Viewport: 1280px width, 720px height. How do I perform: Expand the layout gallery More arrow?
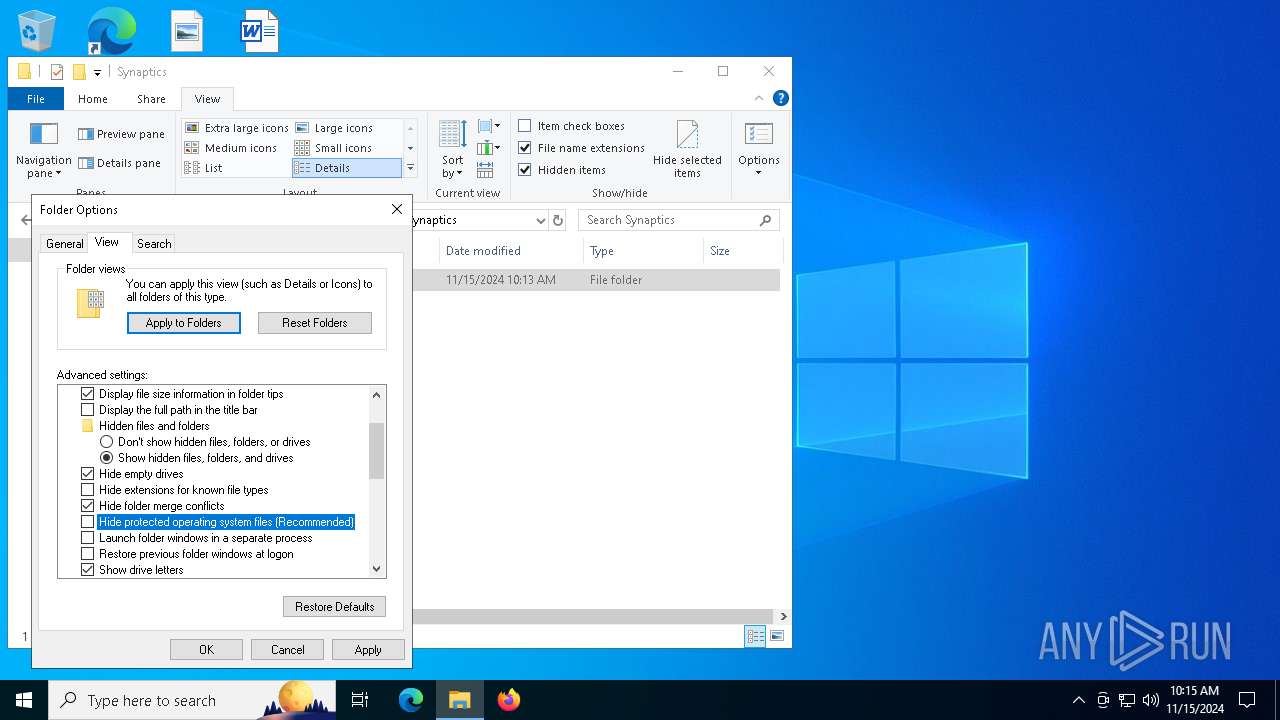pyautogui.click(x=410, y=168)
